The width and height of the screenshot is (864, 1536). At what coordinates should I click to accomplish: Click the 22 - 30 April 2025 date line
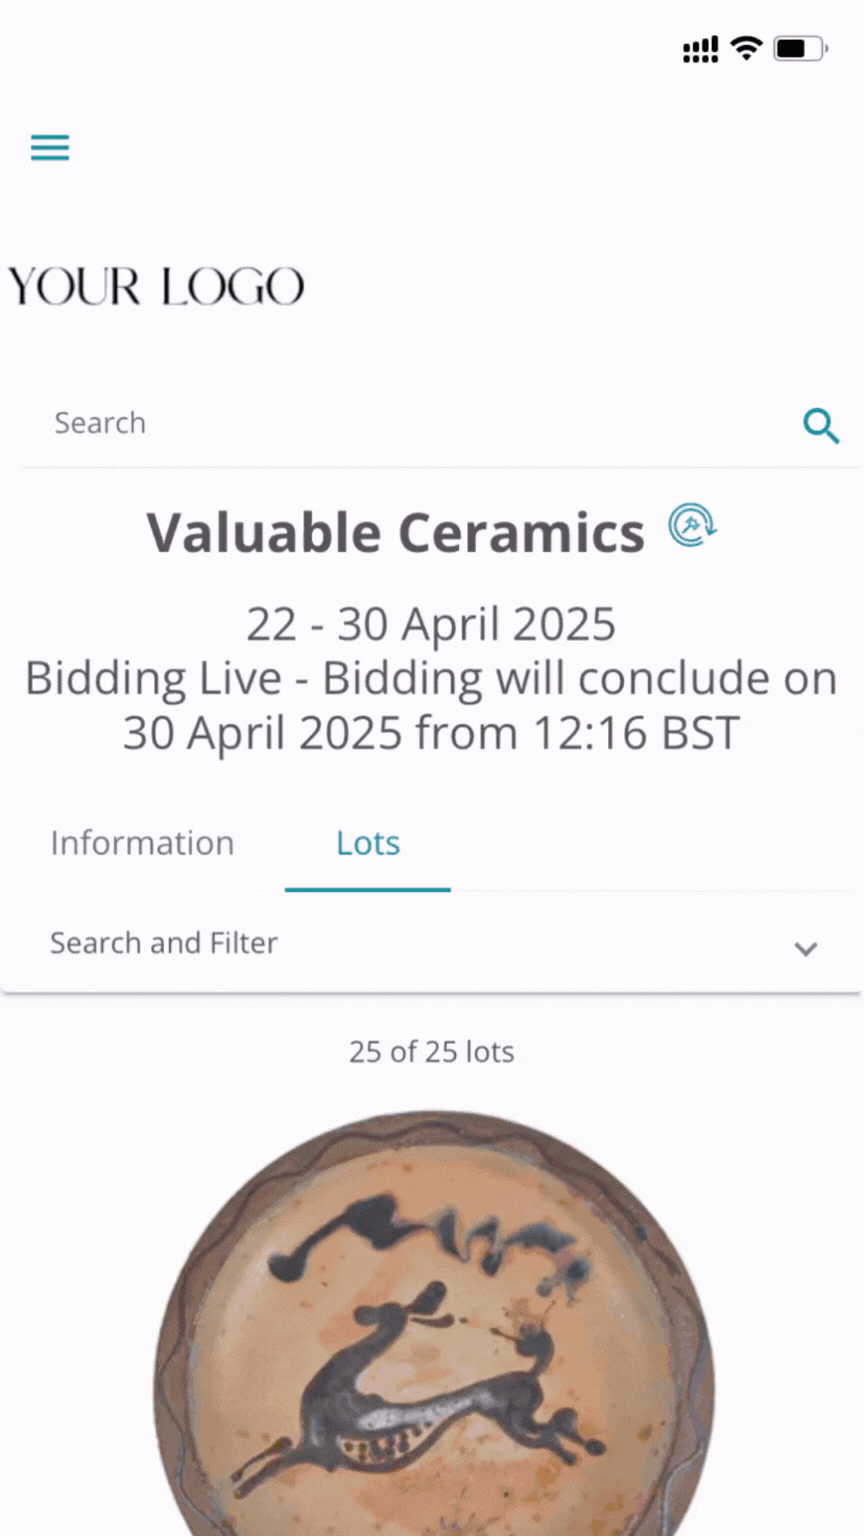click(x=431, y=624)
